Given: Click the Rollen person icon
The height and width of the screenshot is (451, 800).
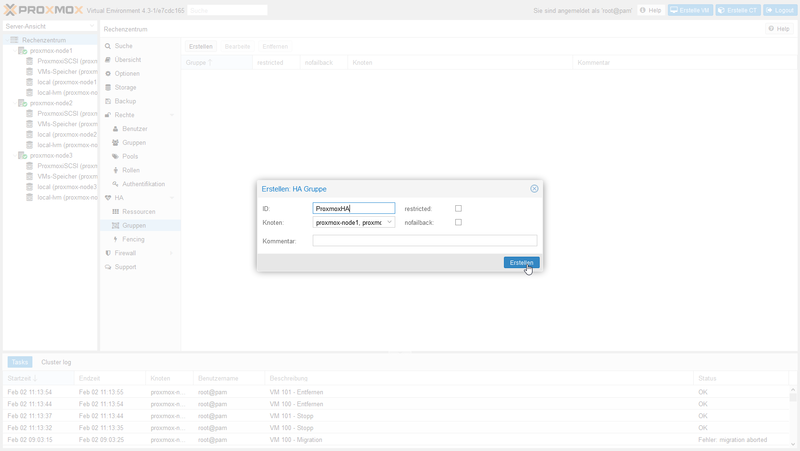Looking at the screenshot, I should (x=115, y=170).
